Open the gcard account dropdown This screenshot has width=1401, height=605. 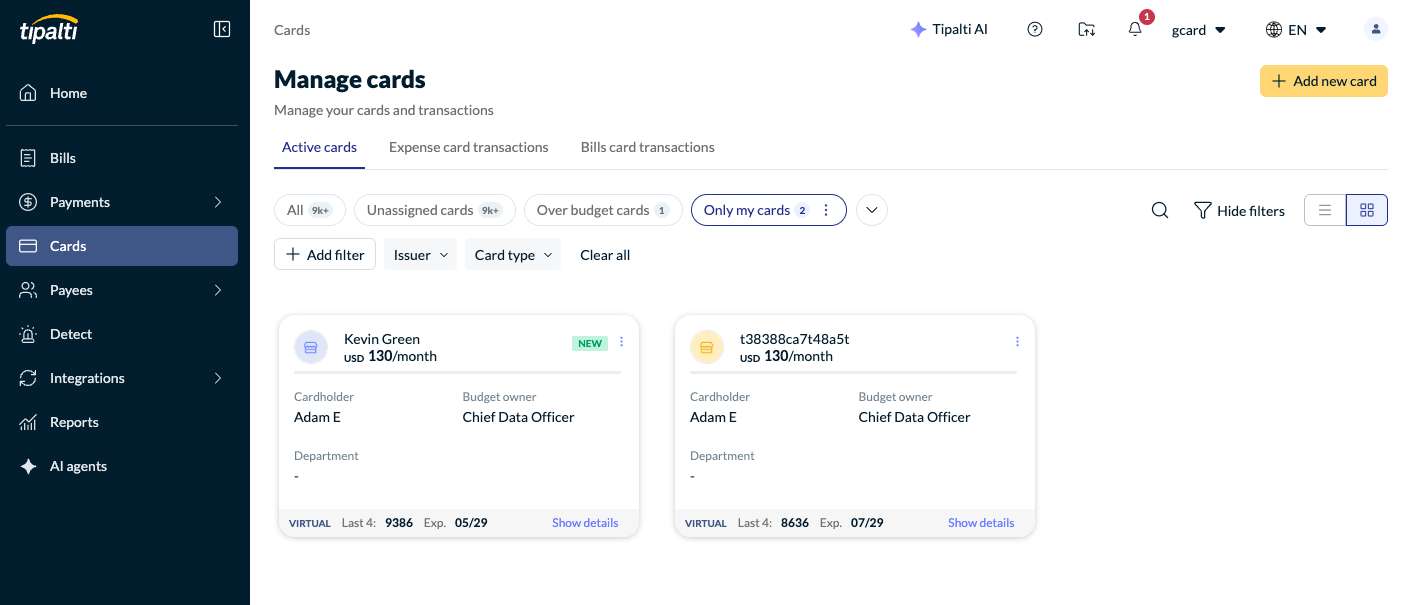click(x=1199, y=30)
